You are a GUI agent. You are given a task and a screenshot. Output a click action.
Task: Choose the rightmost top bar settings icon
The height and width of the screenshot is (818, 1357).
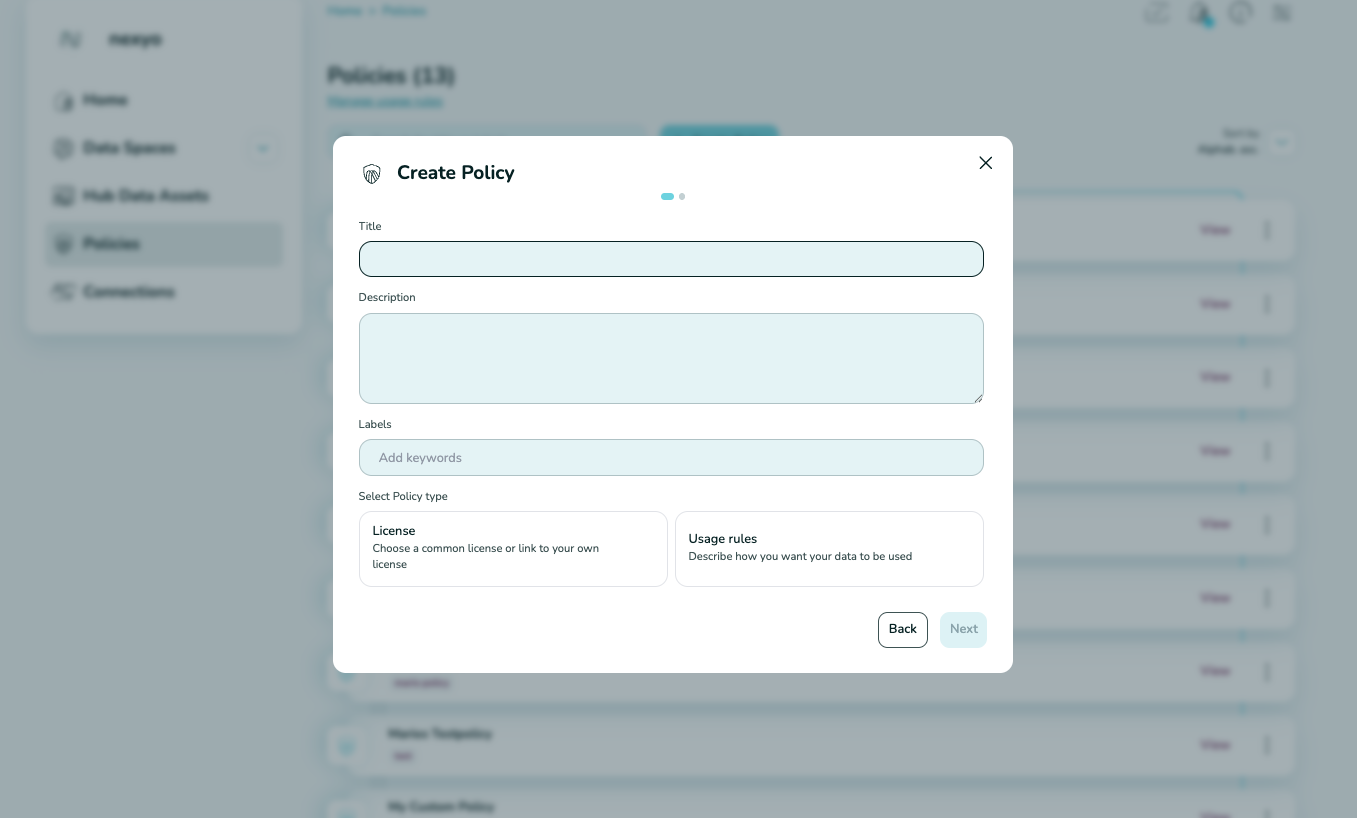pyautogui.click(x=1281, y=14)
